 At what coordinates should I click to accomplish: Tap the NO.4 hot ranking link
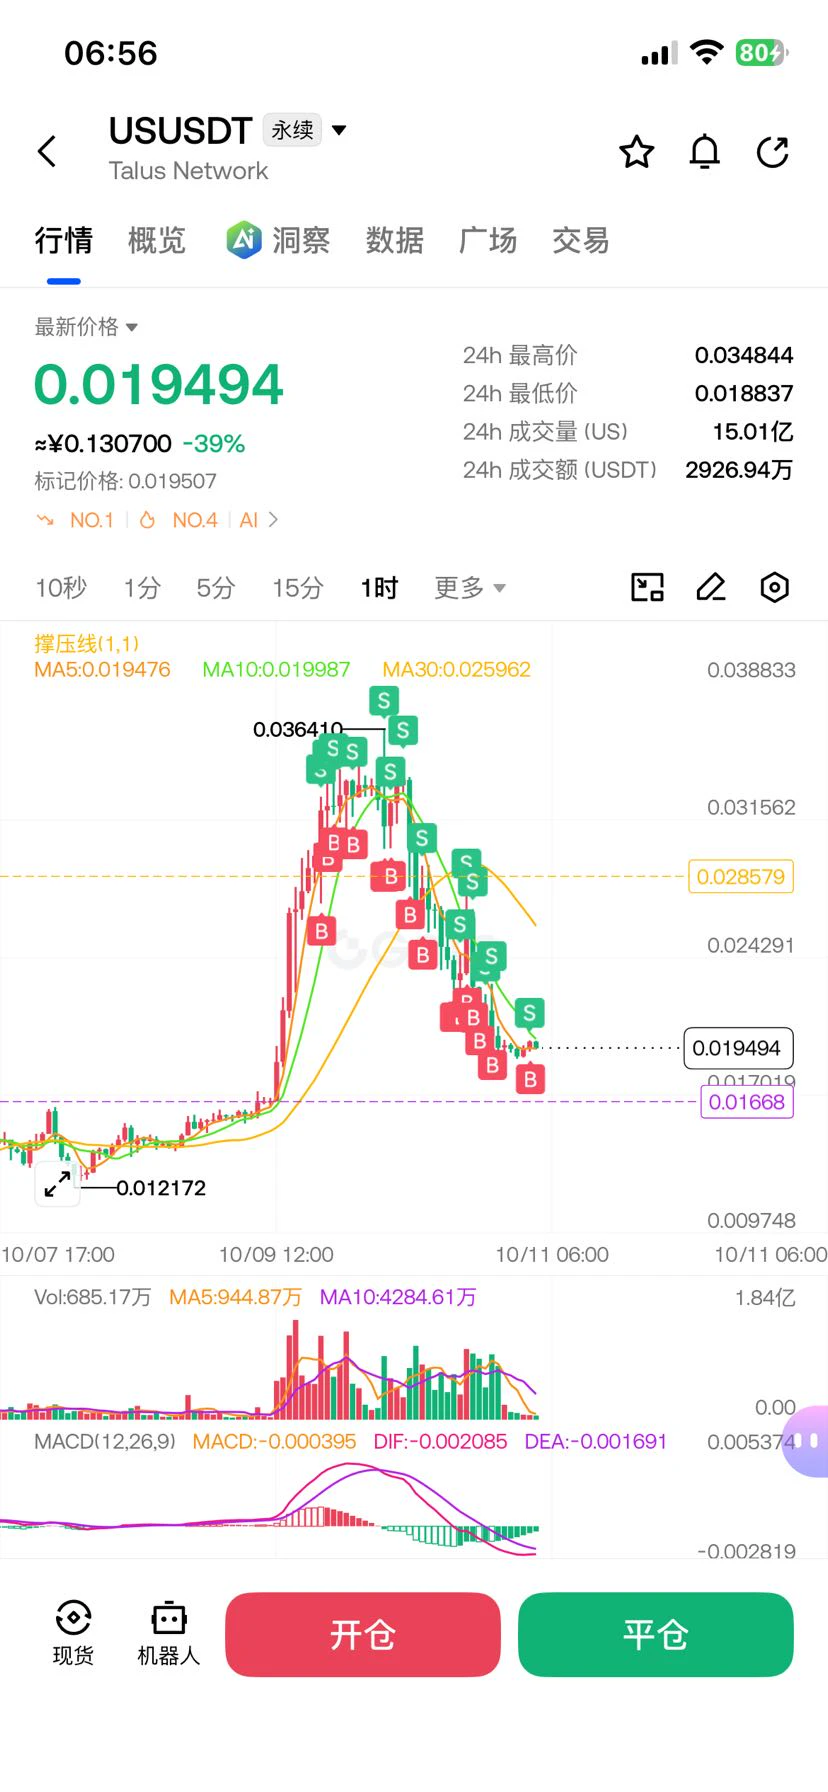click(195, 520)
